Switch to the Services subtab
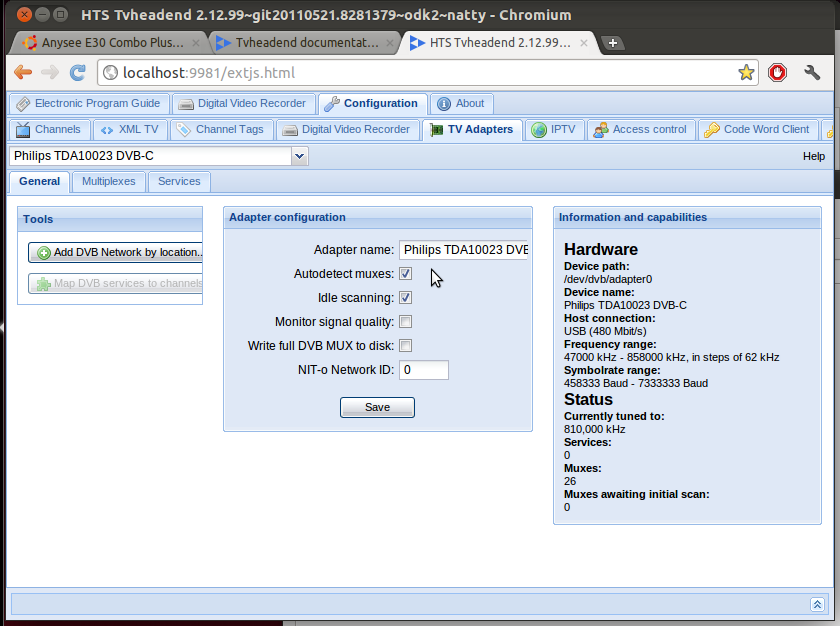 (179, 182)
